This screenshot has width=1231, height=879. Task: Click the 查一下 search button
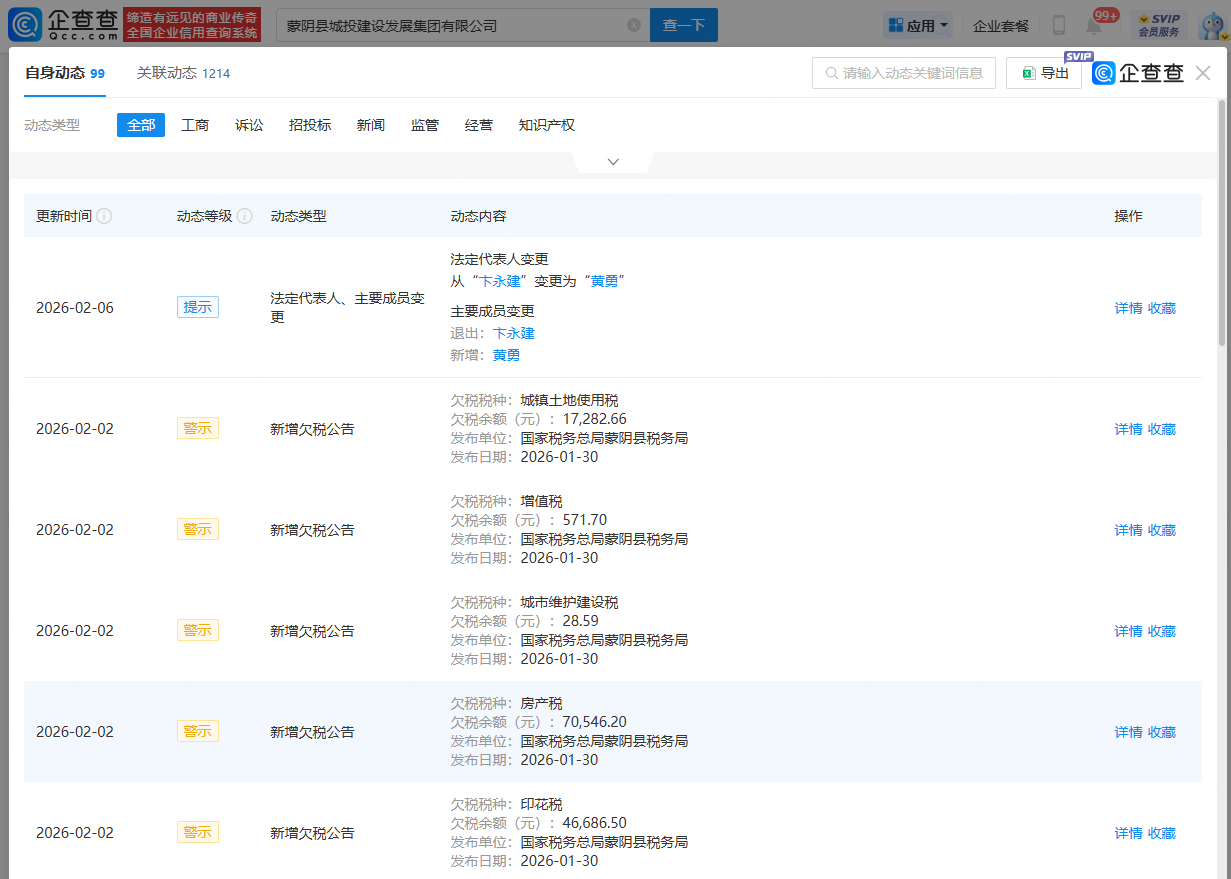coord(684,25)
